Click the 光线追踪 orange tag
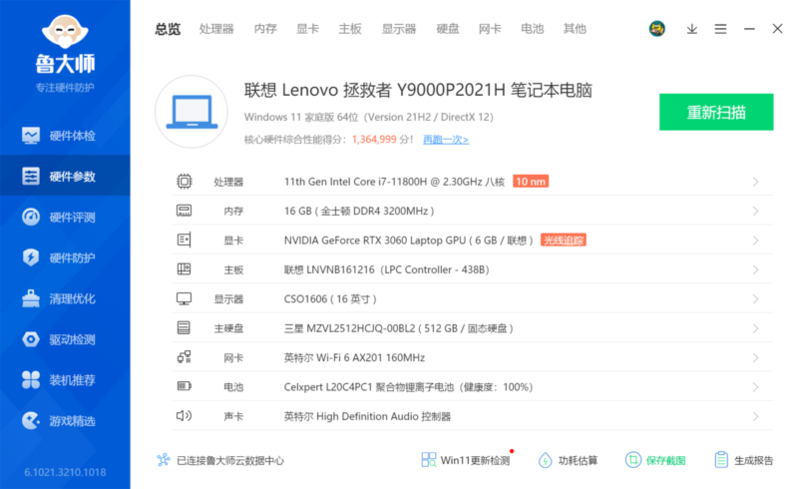This screenshot has width=798, height=489. [563, 240]
